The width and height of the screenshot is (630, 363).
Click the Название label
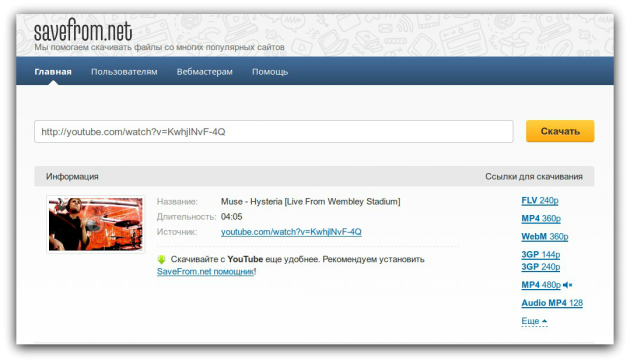tap(177, 202)
